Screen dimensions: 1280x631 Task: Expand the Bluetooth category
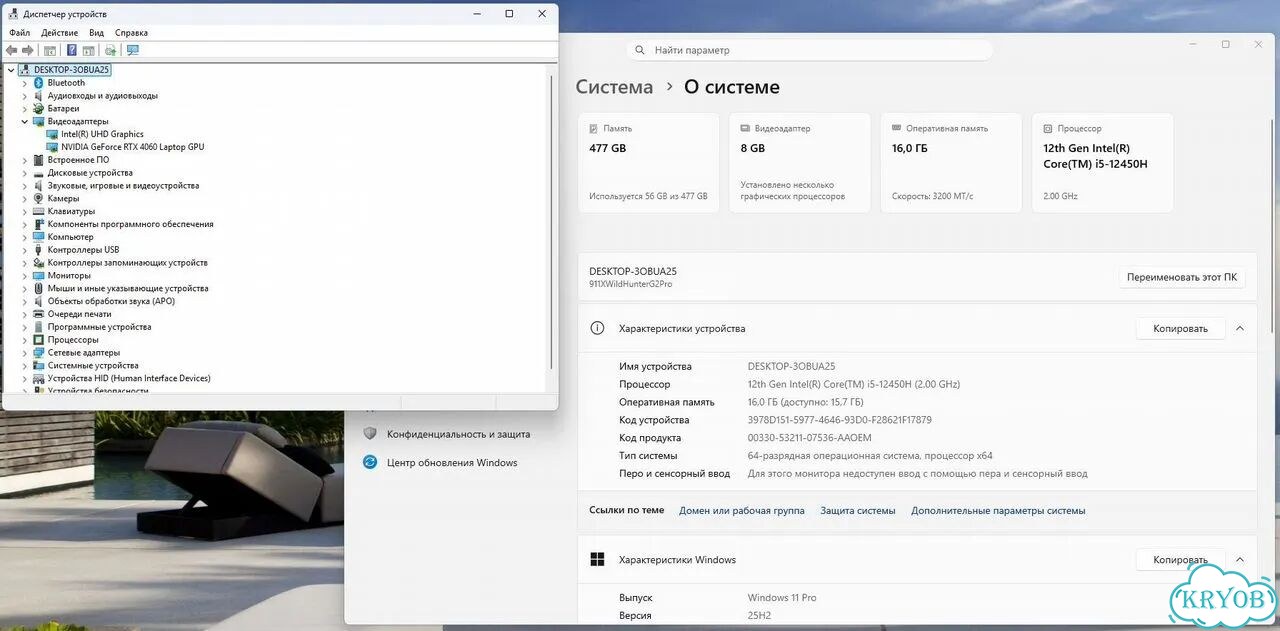[25, 83]
